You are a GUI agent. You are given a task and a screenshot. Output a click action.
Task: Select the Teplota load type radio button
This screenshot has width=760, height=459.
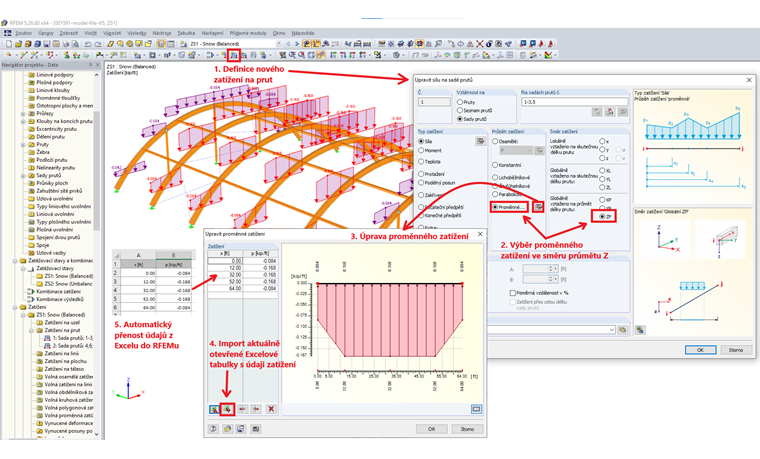(421, 161)
